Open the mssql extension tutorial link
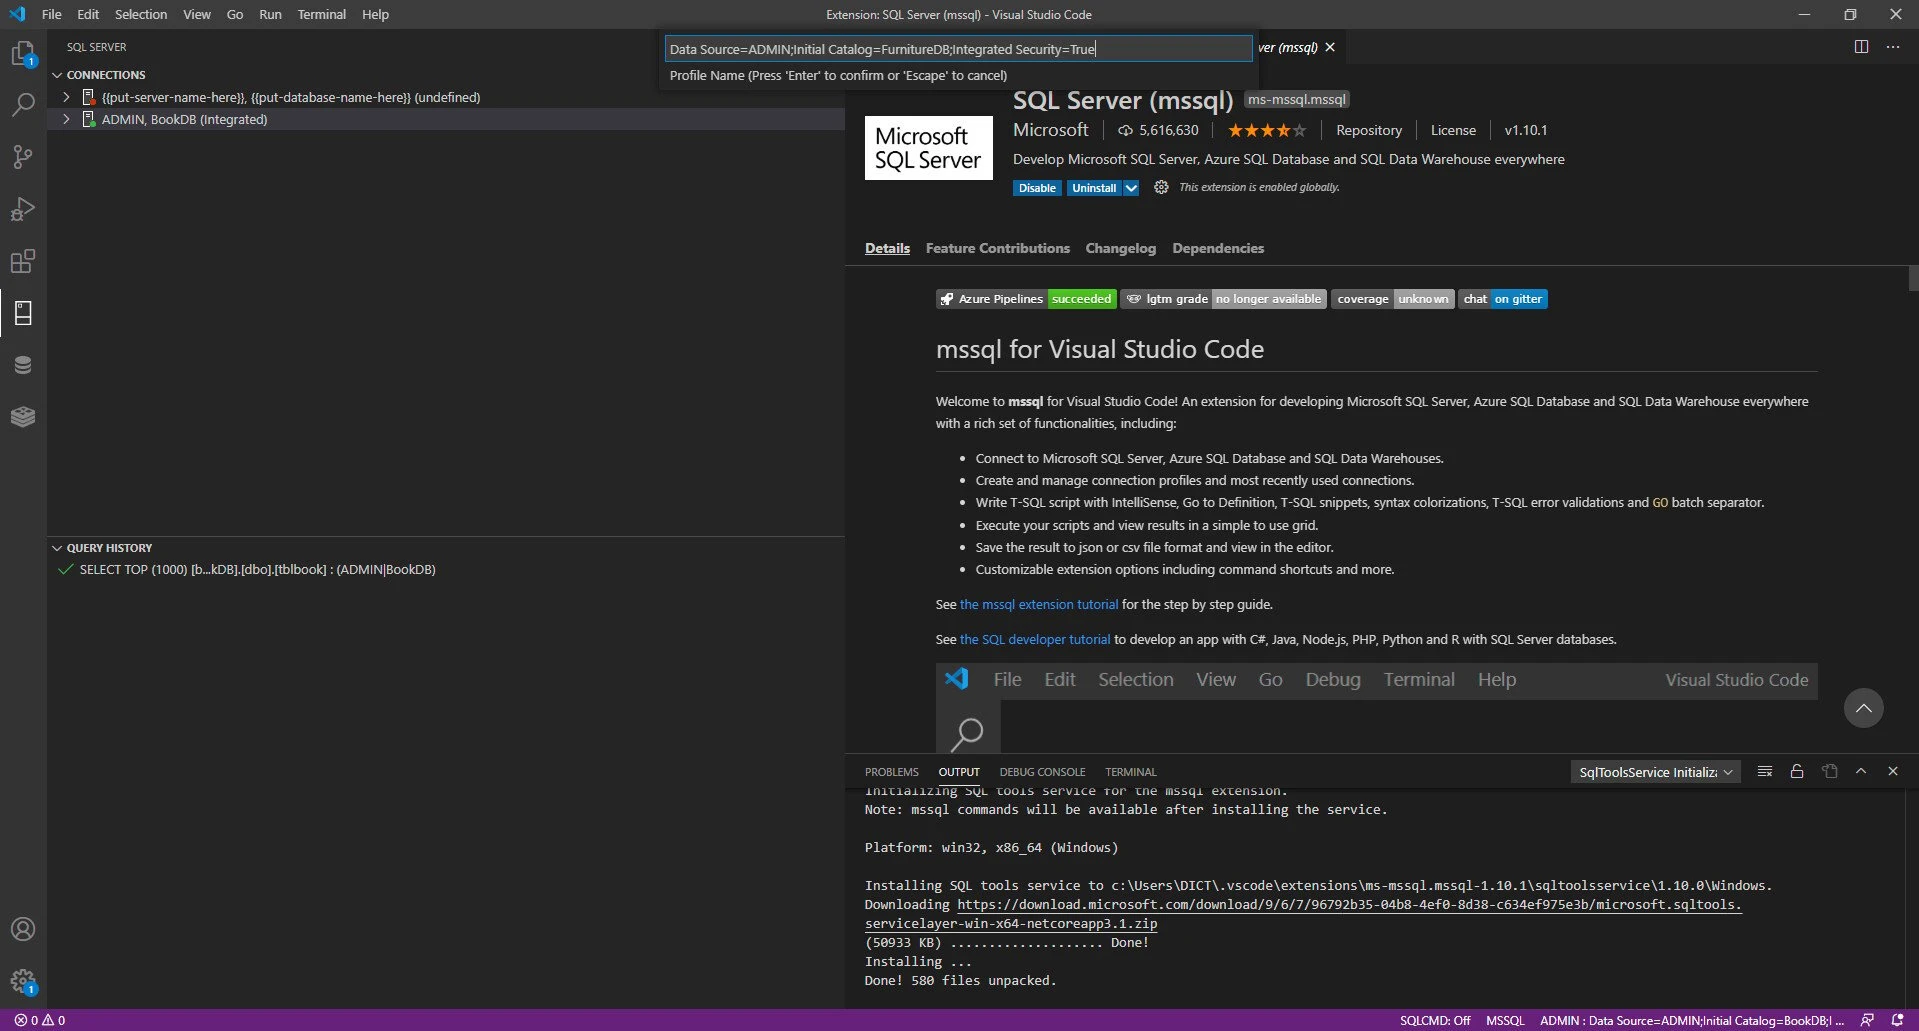Image resolution: width=1919 pixels, height=1031 pixels. tap(1039, 604)
